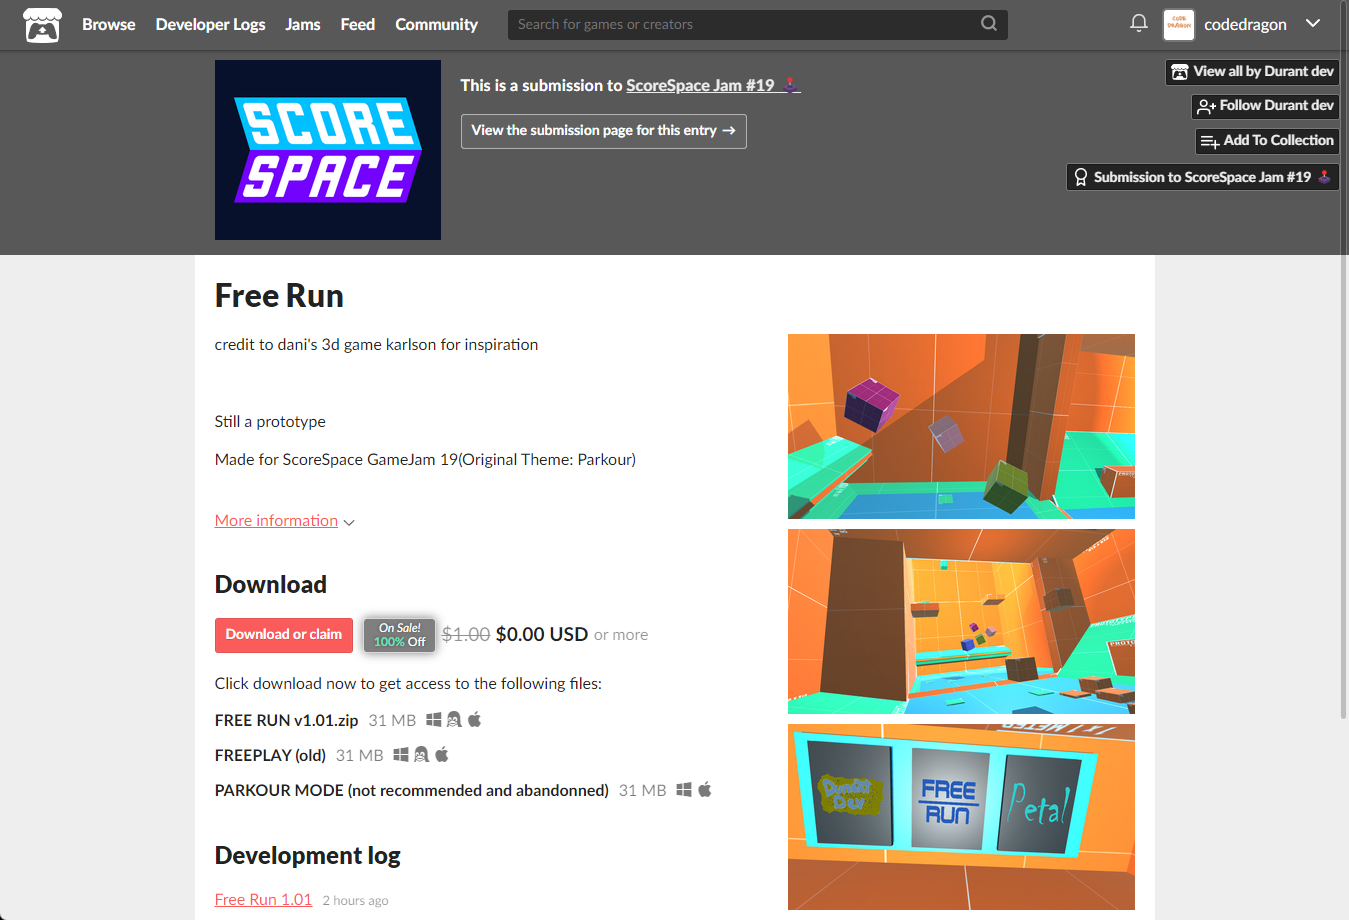Click the Free Run game title
The width and height of the screenshot is (1349, 920).
pos(279,296)
